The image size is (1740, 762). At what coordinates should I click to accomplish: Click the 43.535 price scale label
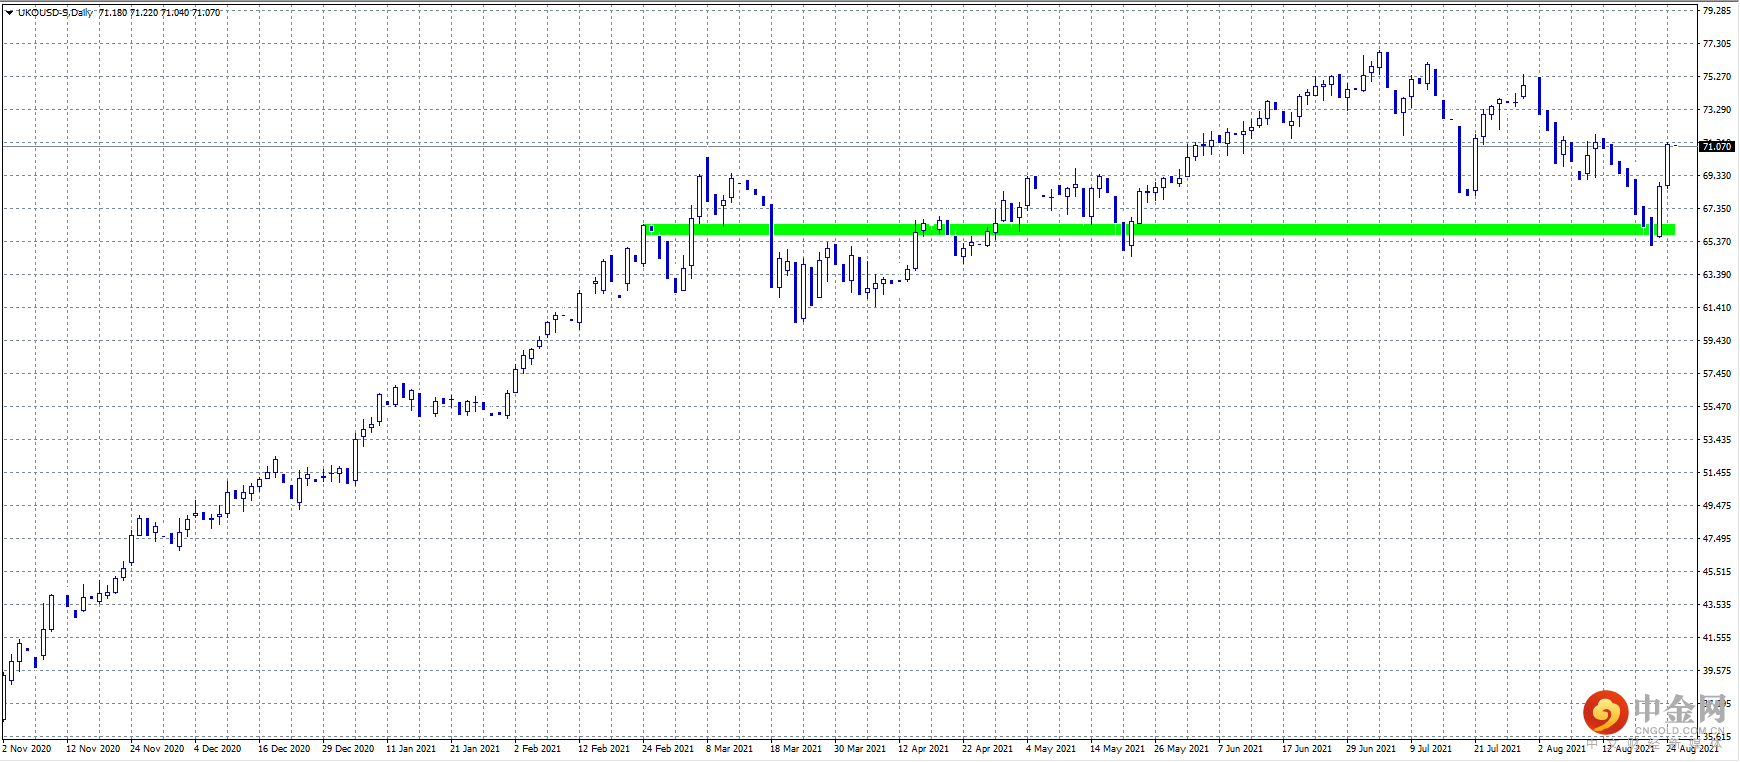pyautogui.click(x=1717, y=605)
